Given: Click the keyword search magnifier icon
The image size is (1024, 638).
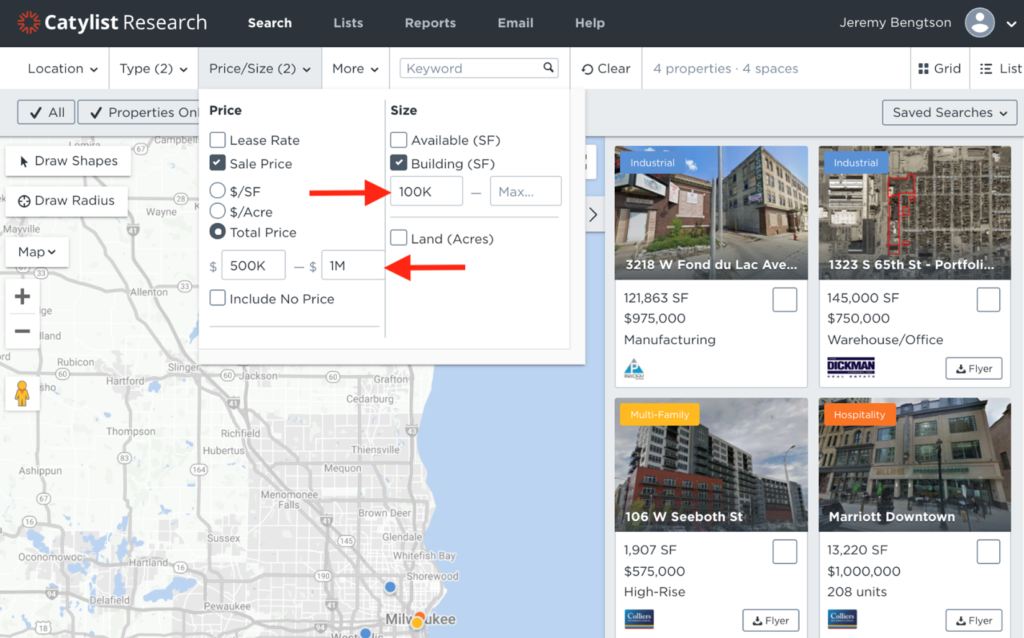Looking at the screenshot, I should click(549, 67).
